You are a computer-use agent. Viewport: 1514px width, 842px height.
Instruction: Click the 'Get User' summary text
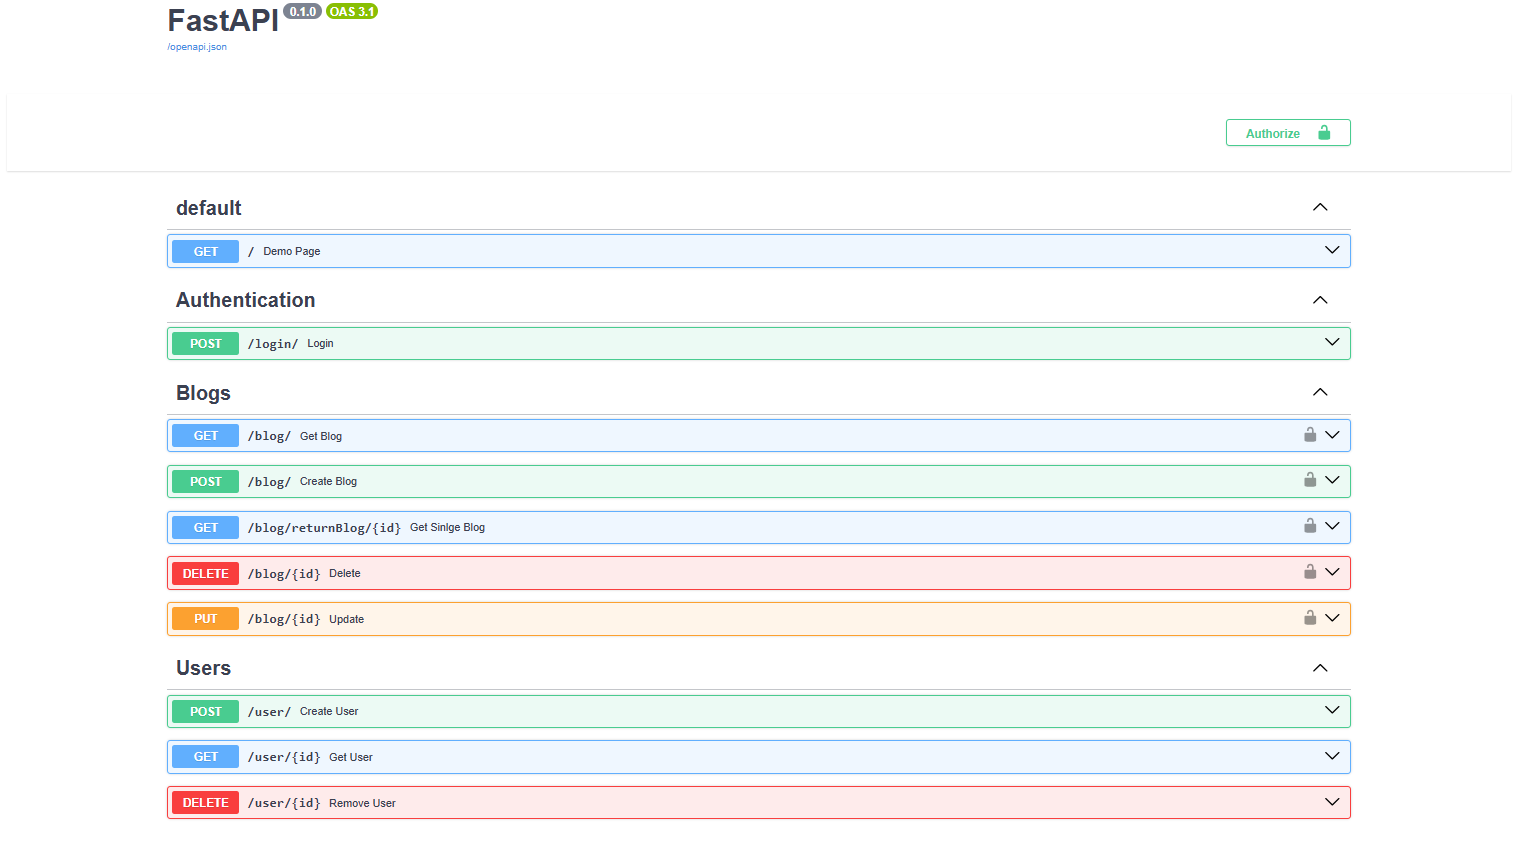point(351,757)
